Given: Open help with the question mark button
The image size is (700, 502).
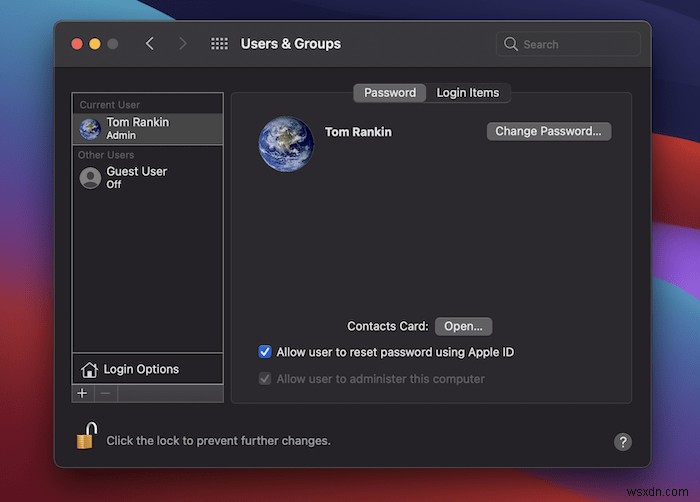Looking at the screenshot, I should coord(622,442).
